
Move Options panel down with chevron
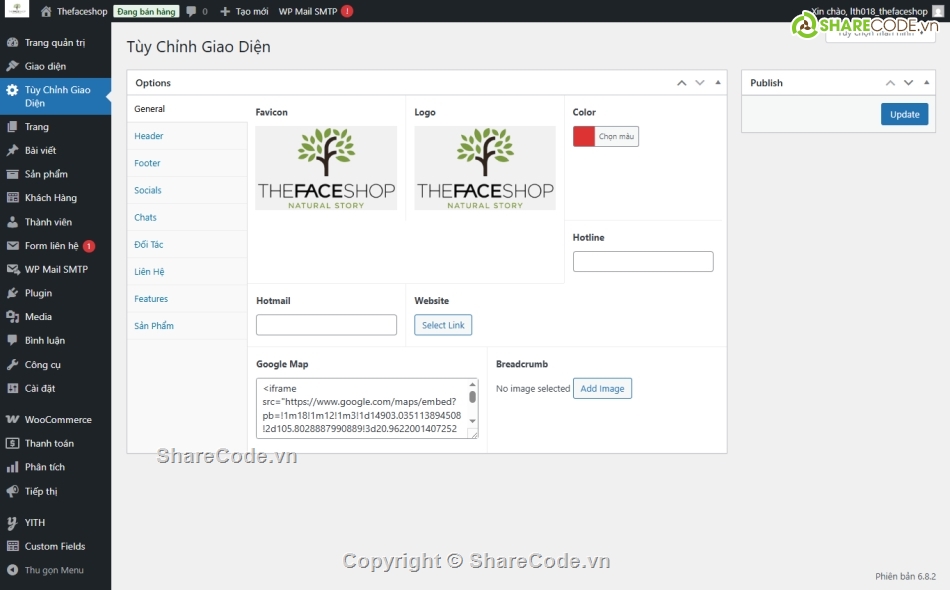coord(700,83)
